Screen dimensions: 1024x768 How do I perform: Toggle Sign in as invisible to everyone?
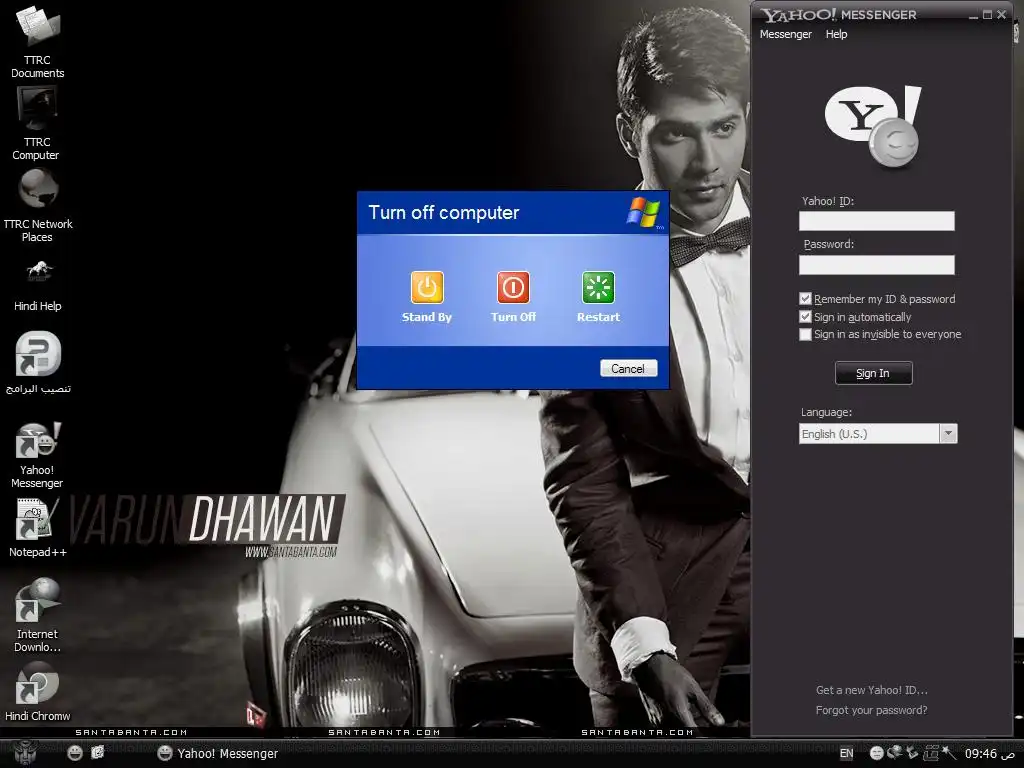[805, 334]
